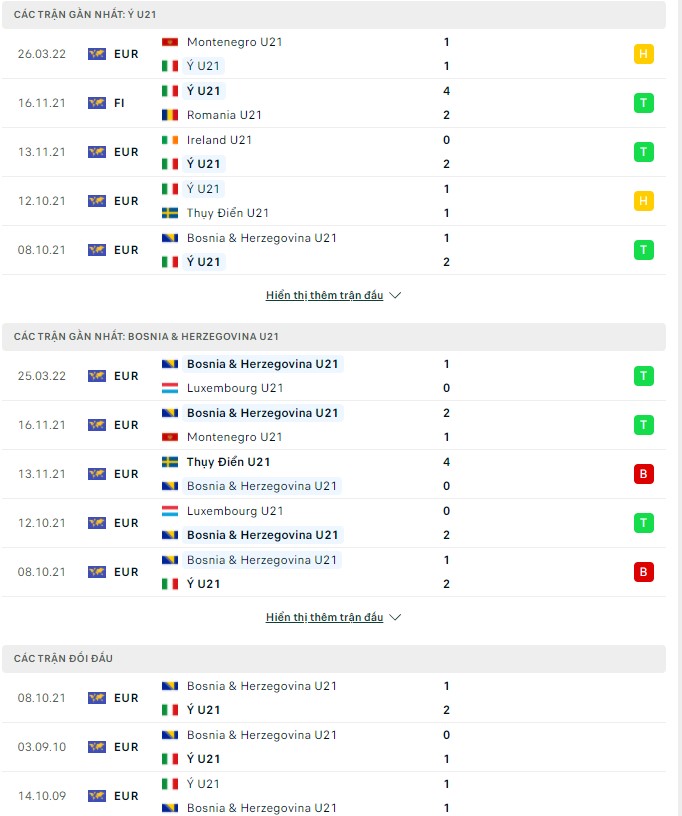
Task: Click the green T badge for Romania match
Action: tap(644, 102)
